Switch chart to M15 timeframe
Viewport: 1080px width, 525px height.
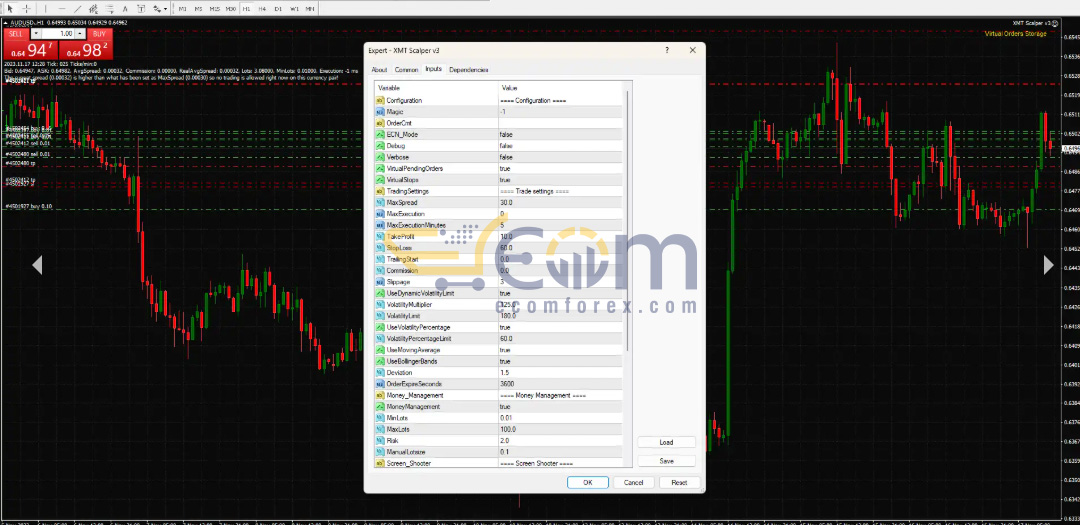(214, 9)
